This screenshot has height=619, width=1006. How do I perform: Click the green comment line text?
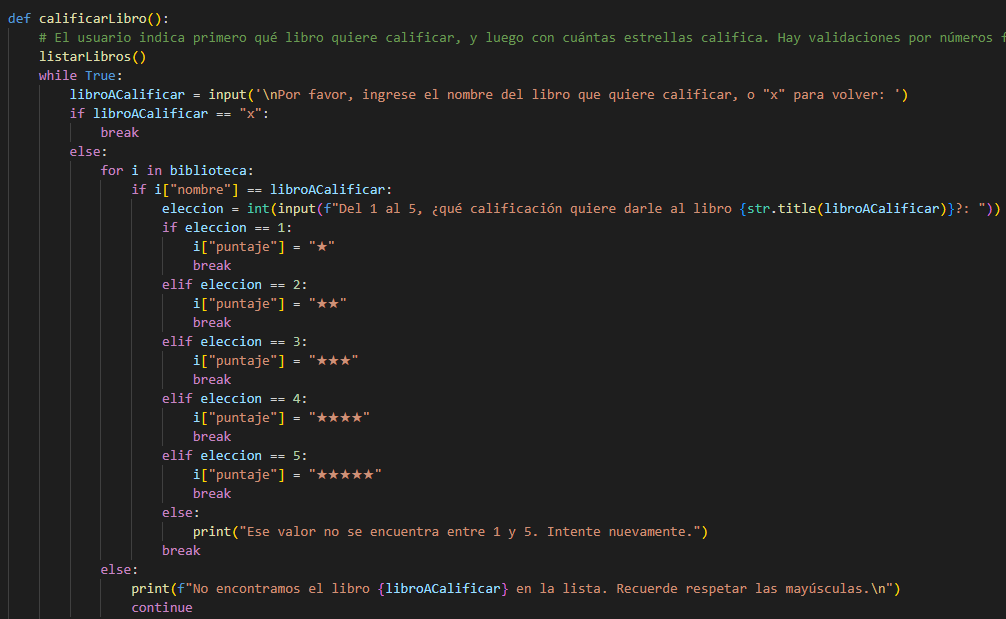[522, 38]
